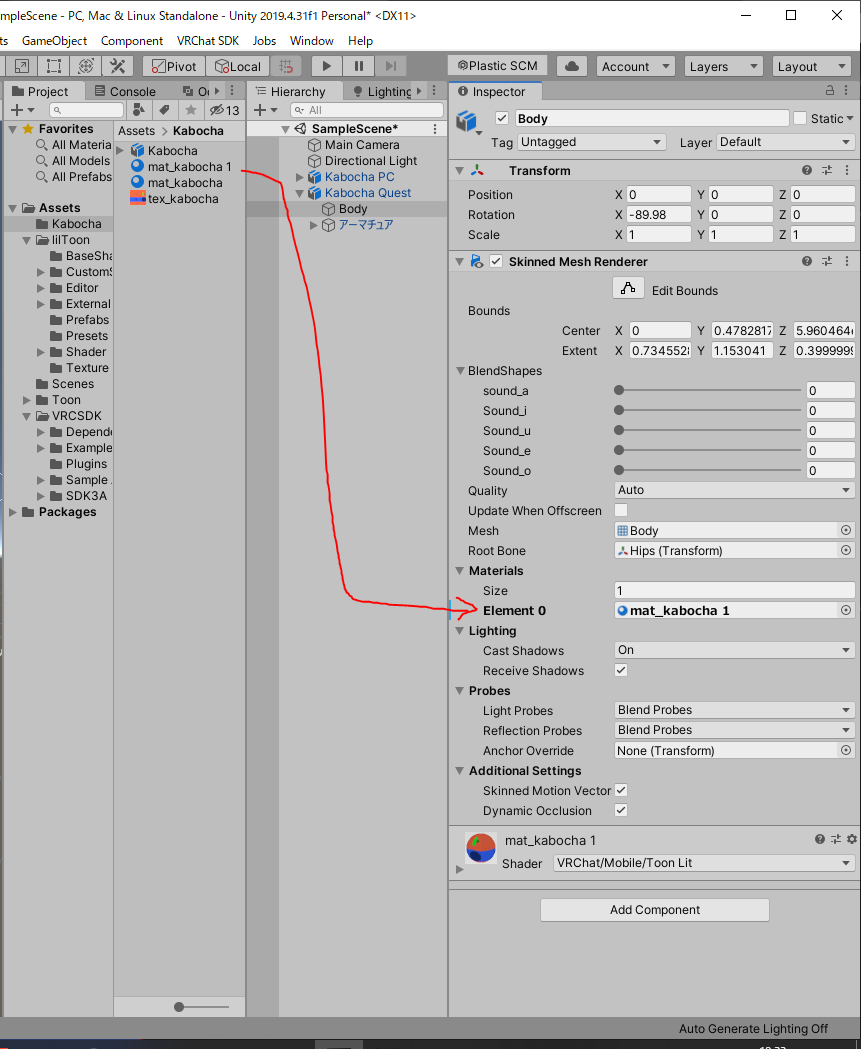The height and width of the screenshot is (1049, 861).
Task: Open the Project panel create (+) menu
Action: (22, 110)
